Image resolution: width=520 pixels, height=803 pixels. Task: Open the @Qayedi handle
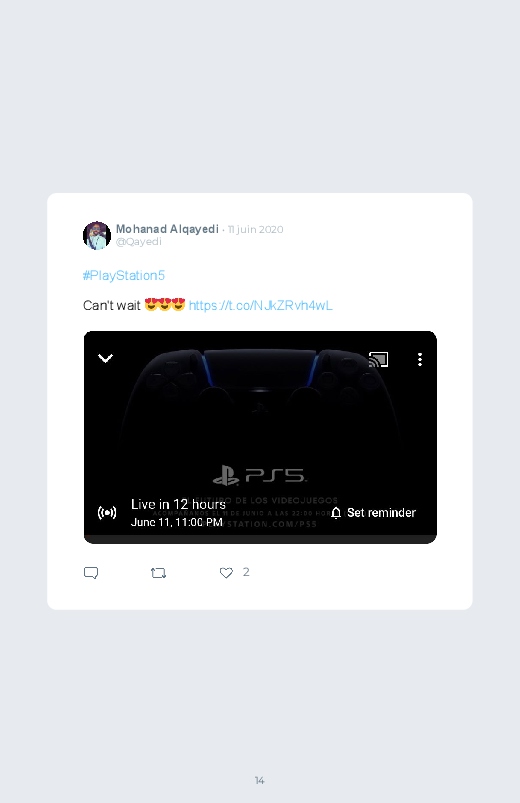click(138, 242)
